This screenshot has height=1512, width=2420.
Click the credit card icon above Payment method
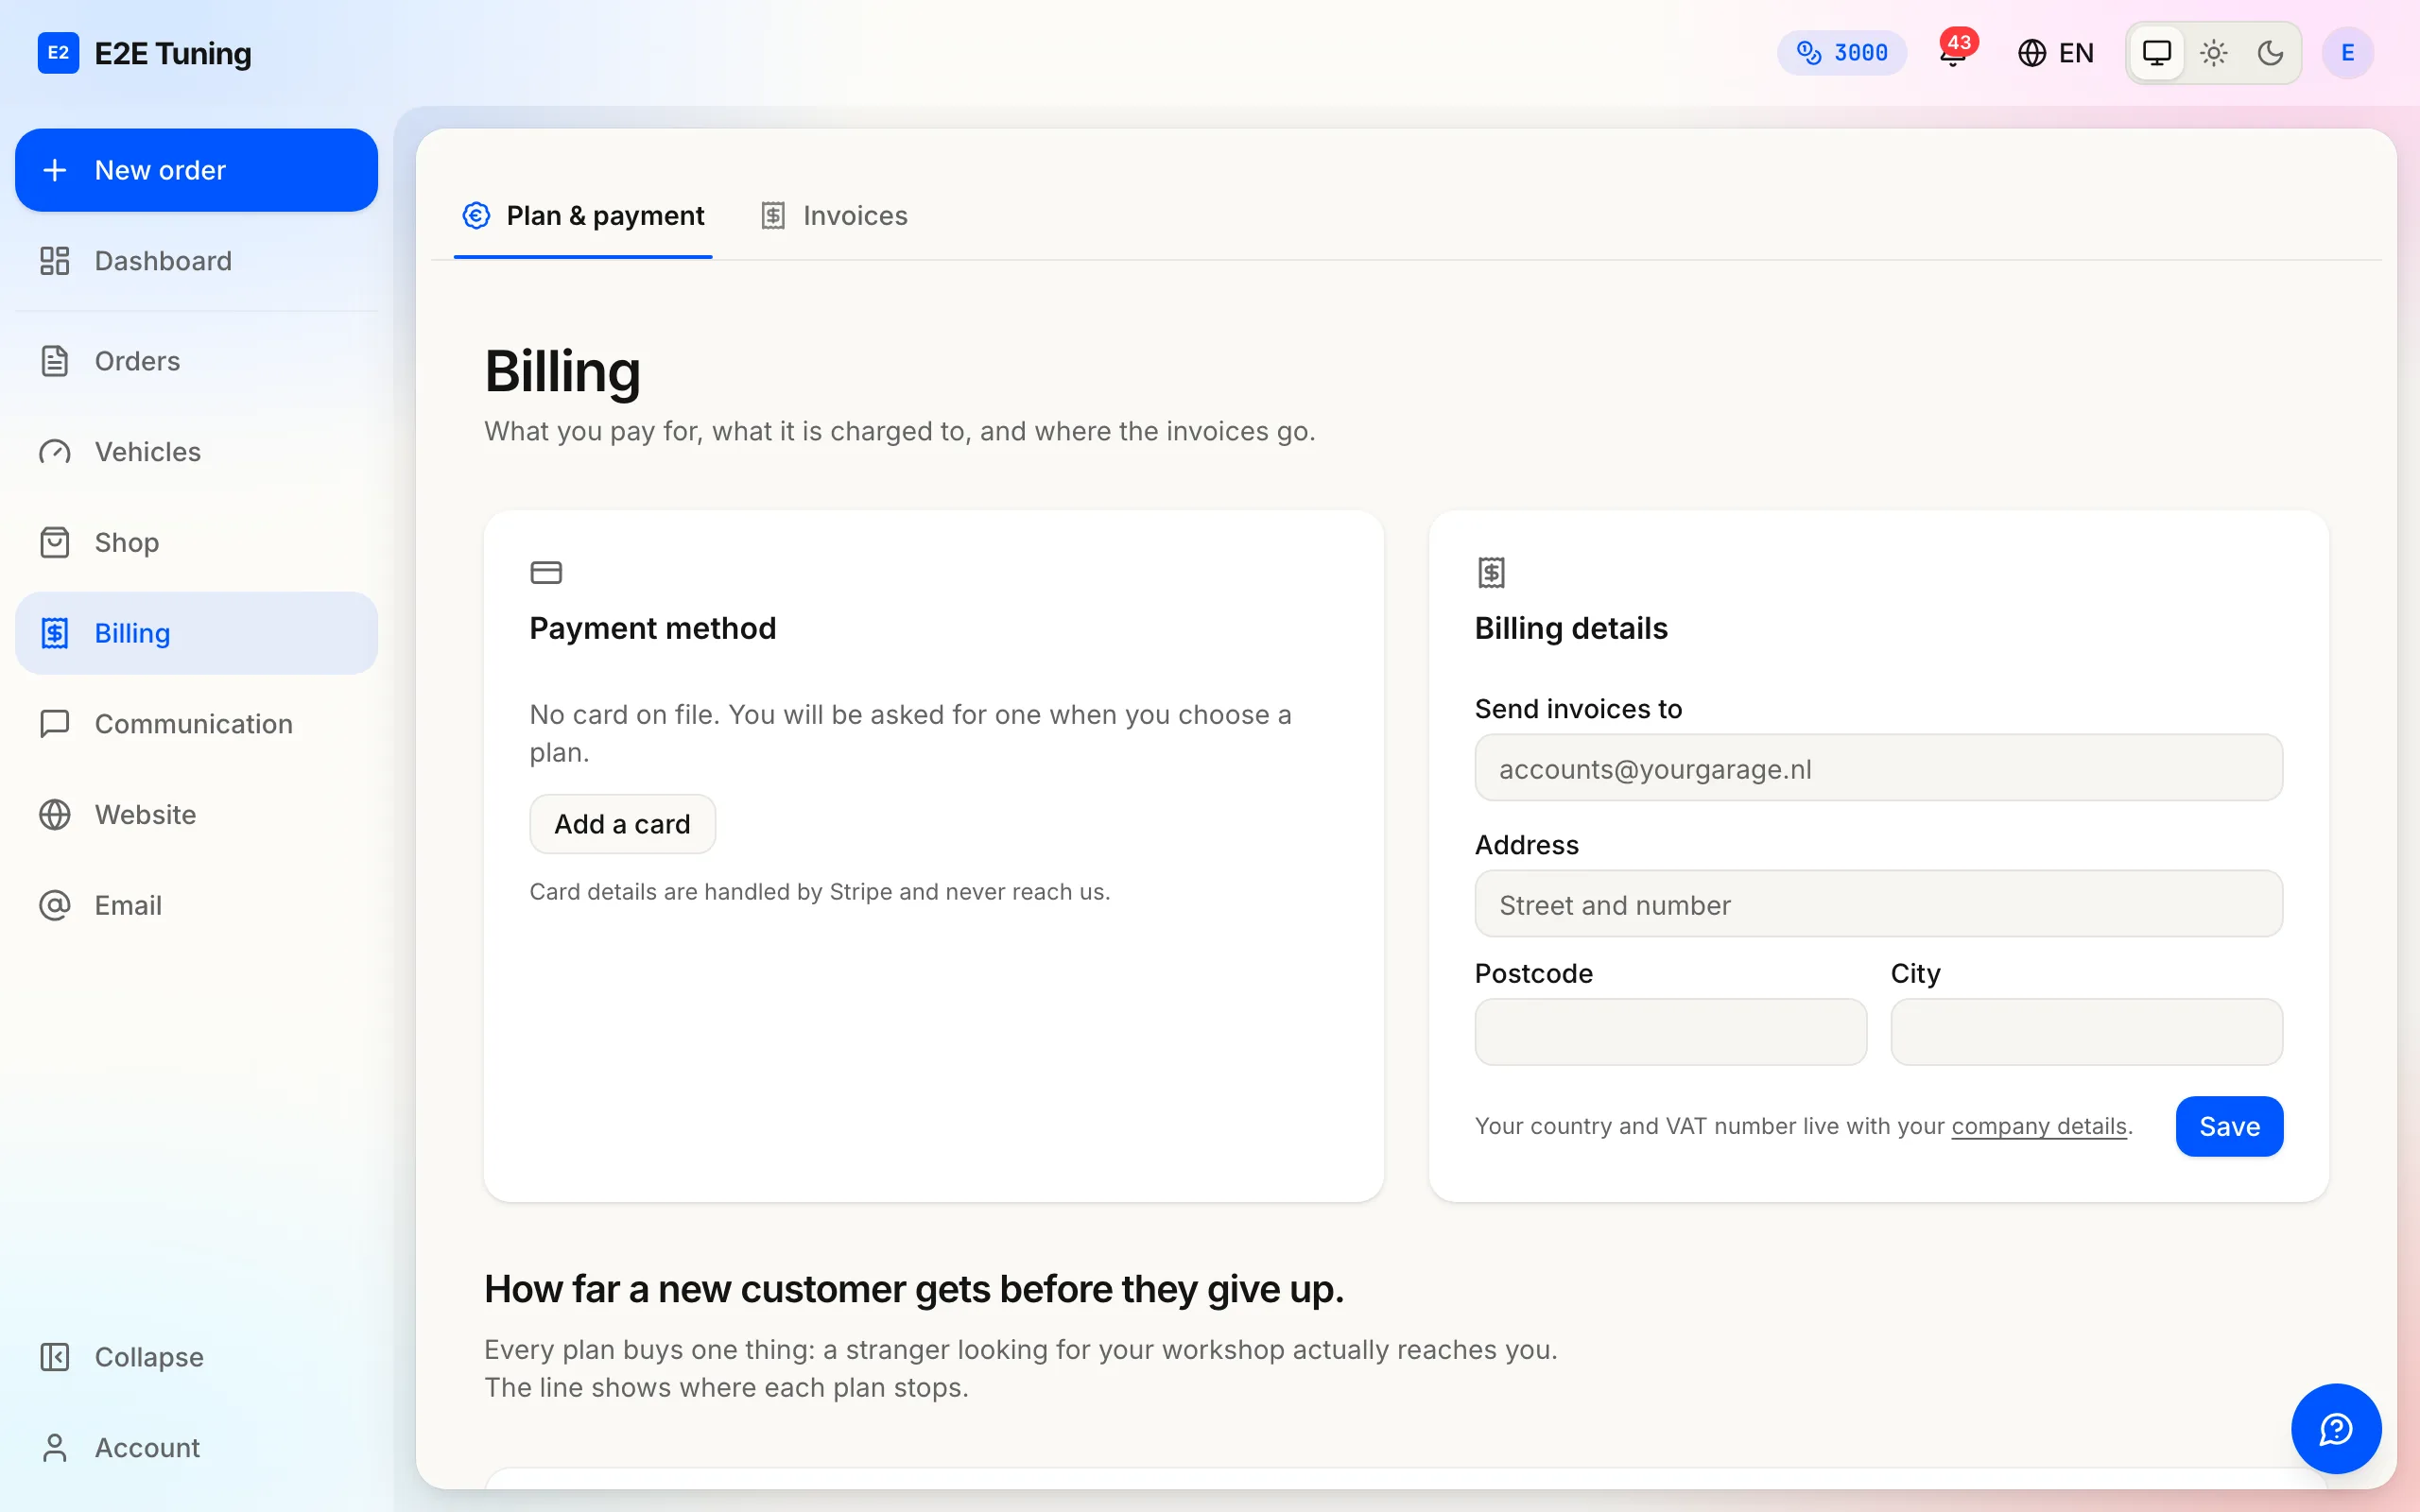click(x=546, y=573)
